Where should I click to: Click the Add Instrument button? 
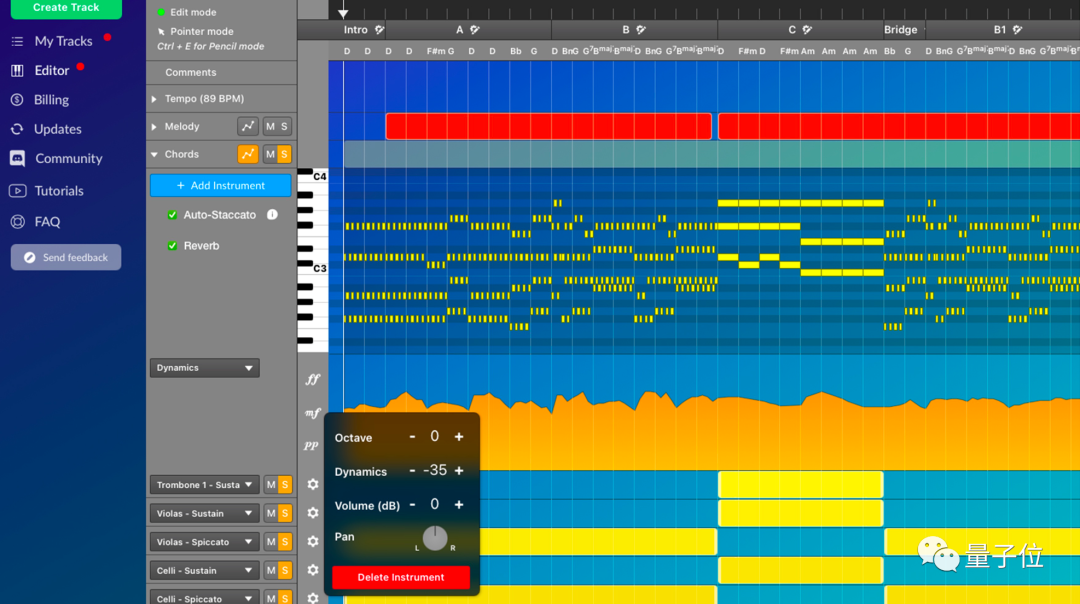coord(220,185)
